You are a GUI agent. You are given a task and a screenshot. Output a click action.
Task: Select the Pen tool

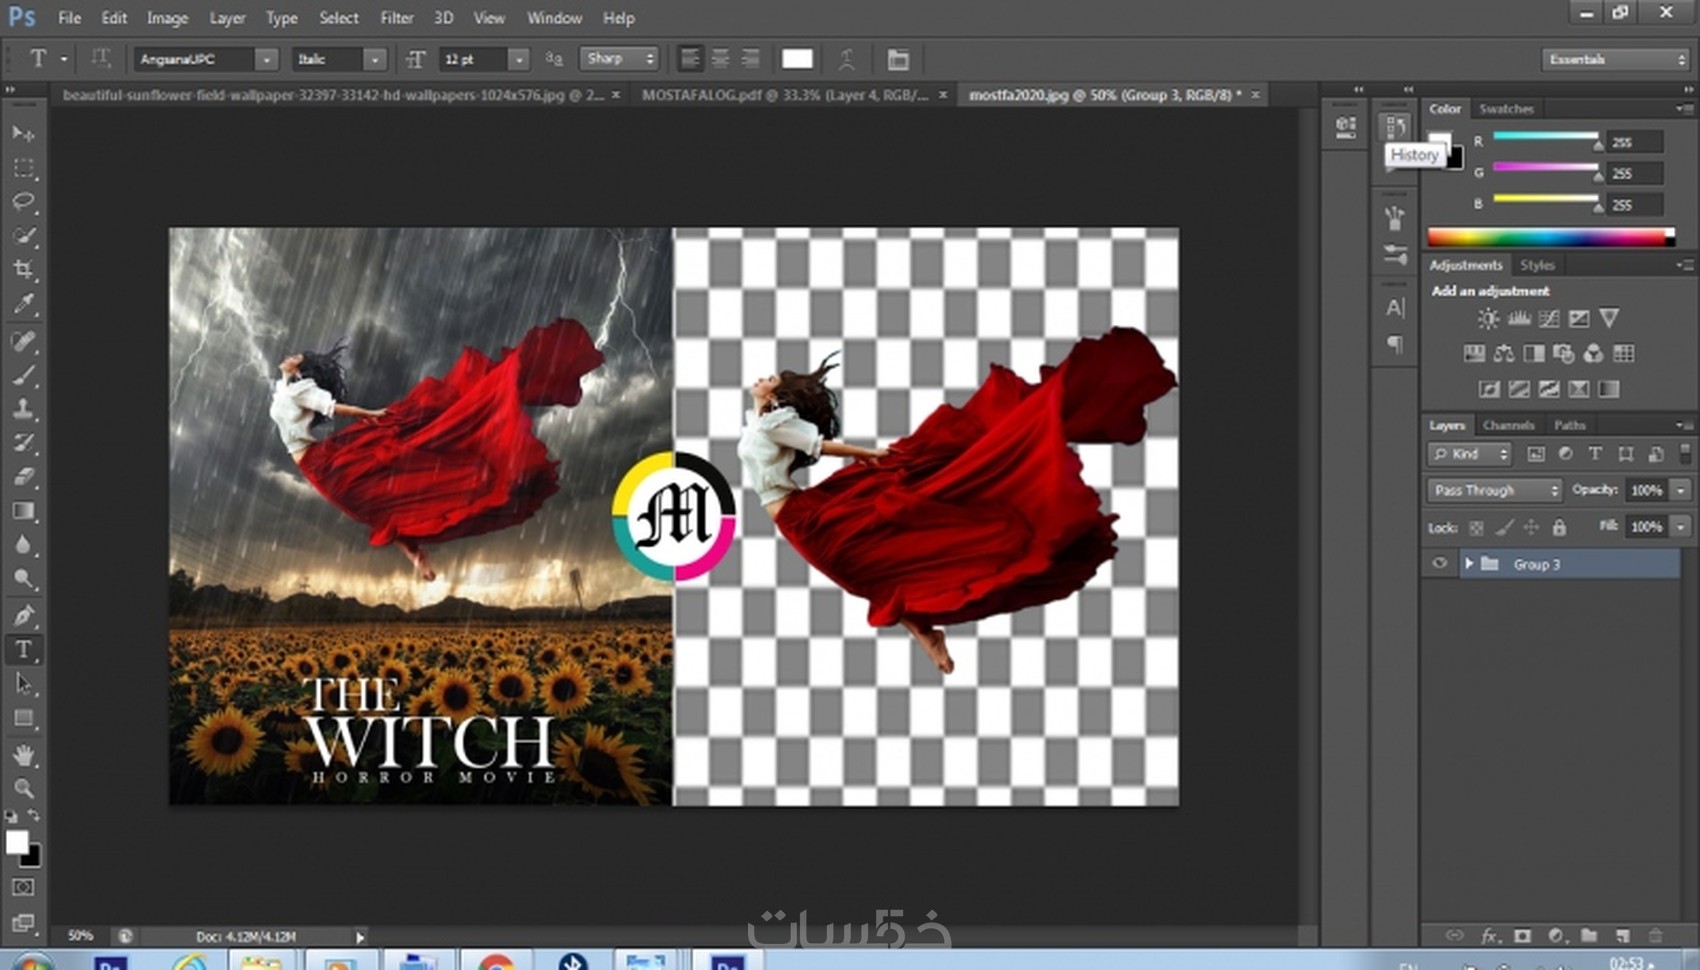24,615
